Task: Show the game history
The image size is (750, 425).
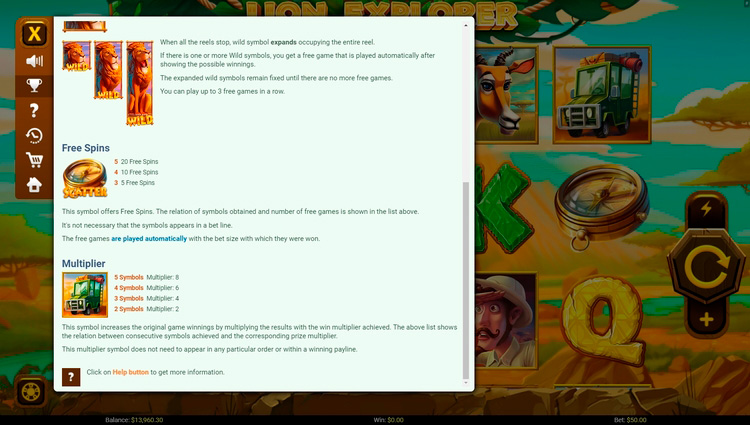Action: [x=34, y=136]
